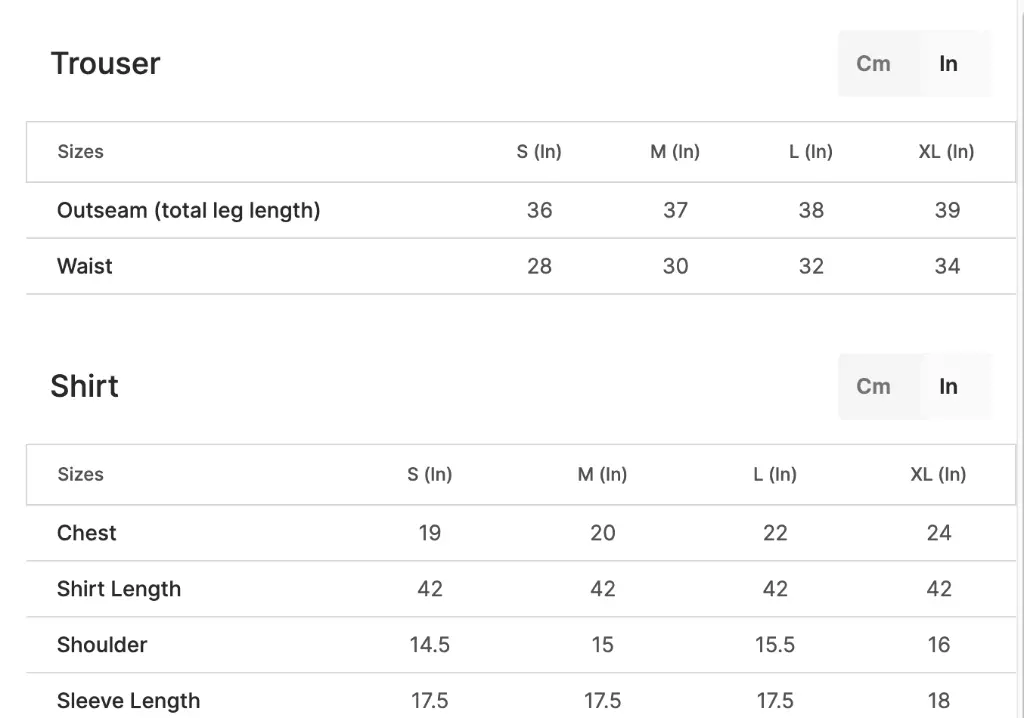Click the Waist value 34 for XL
The width and height of the screenshot is (1024, 718).
(947, 266)
